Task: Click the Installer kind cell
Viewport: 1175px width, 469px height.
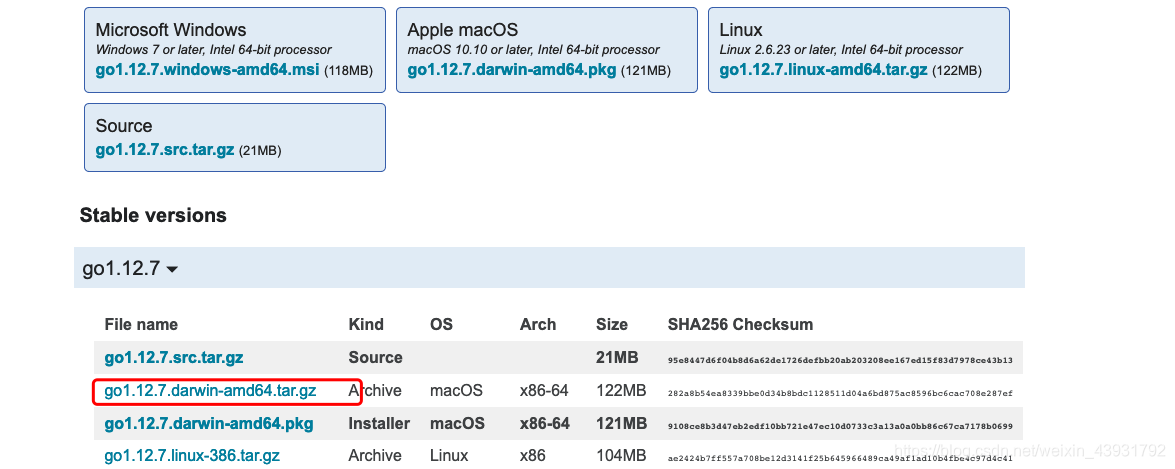Action: (379, 423)
